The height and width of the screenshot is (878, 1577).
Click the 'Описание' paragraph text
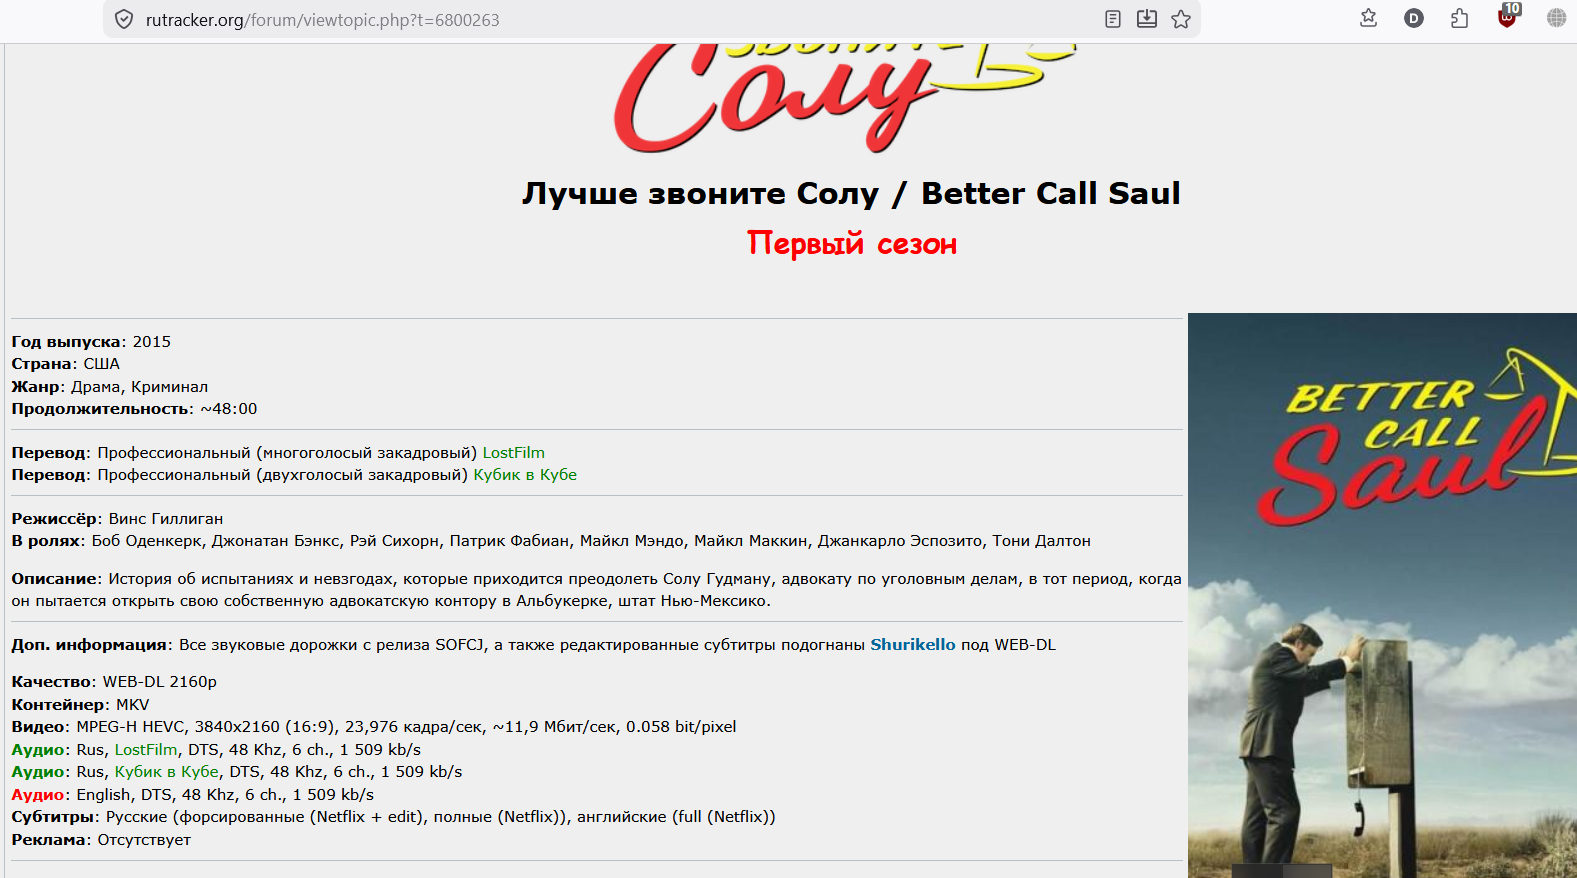pyautogui.click(x=596, y=590)
